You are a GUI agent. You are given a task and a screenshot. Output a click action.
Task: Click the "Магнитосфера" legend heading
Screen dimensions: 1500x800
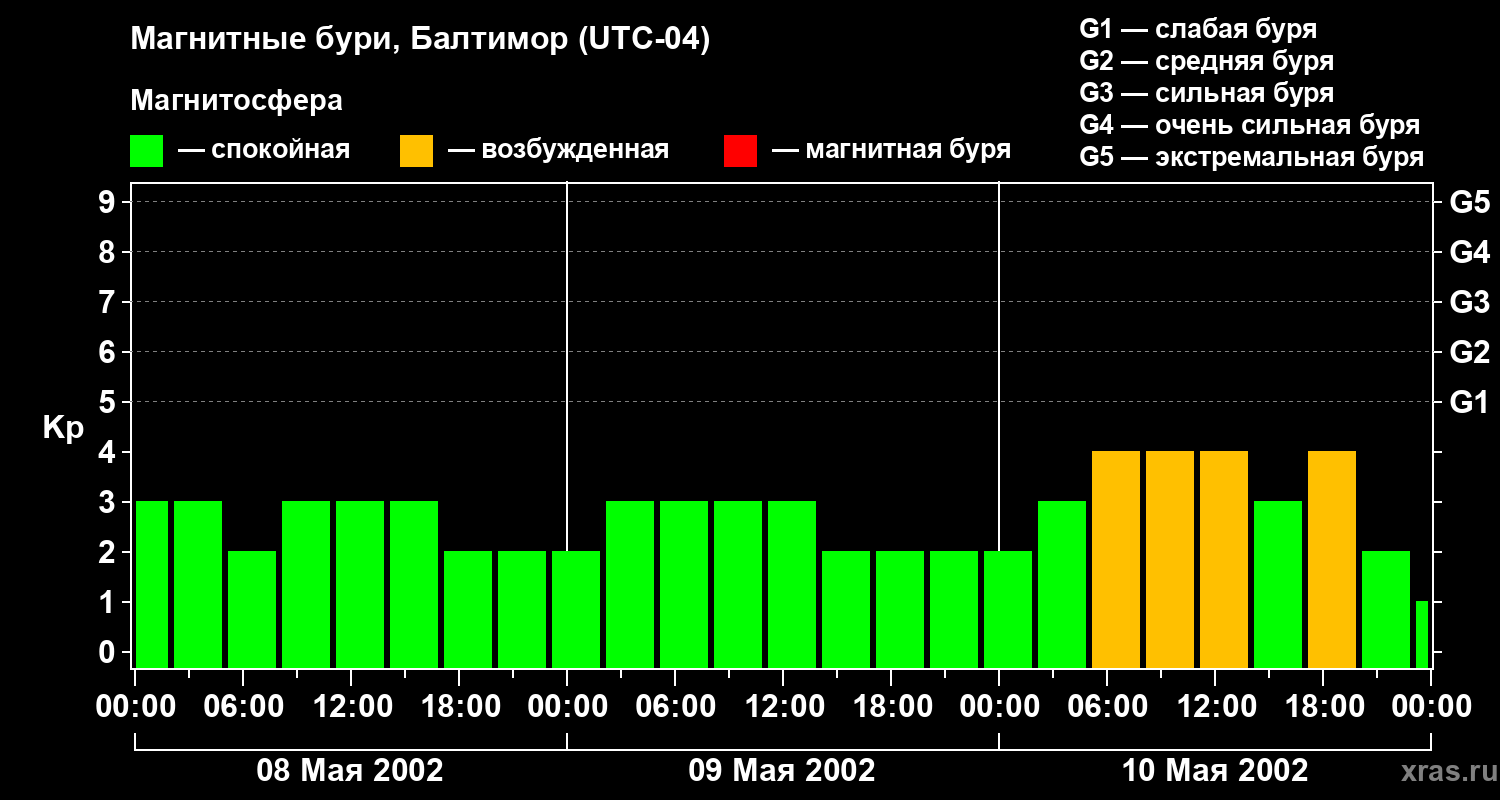(236, 101)
